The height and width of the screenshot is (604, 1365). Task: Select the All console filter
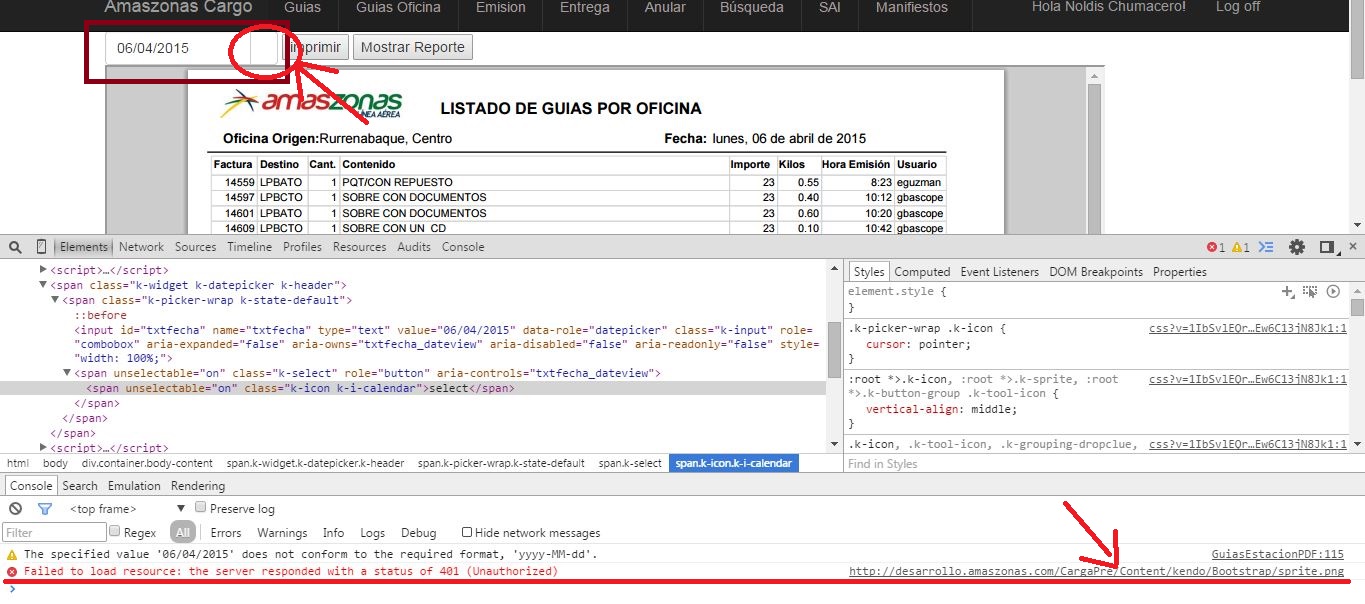pos(181,533)
